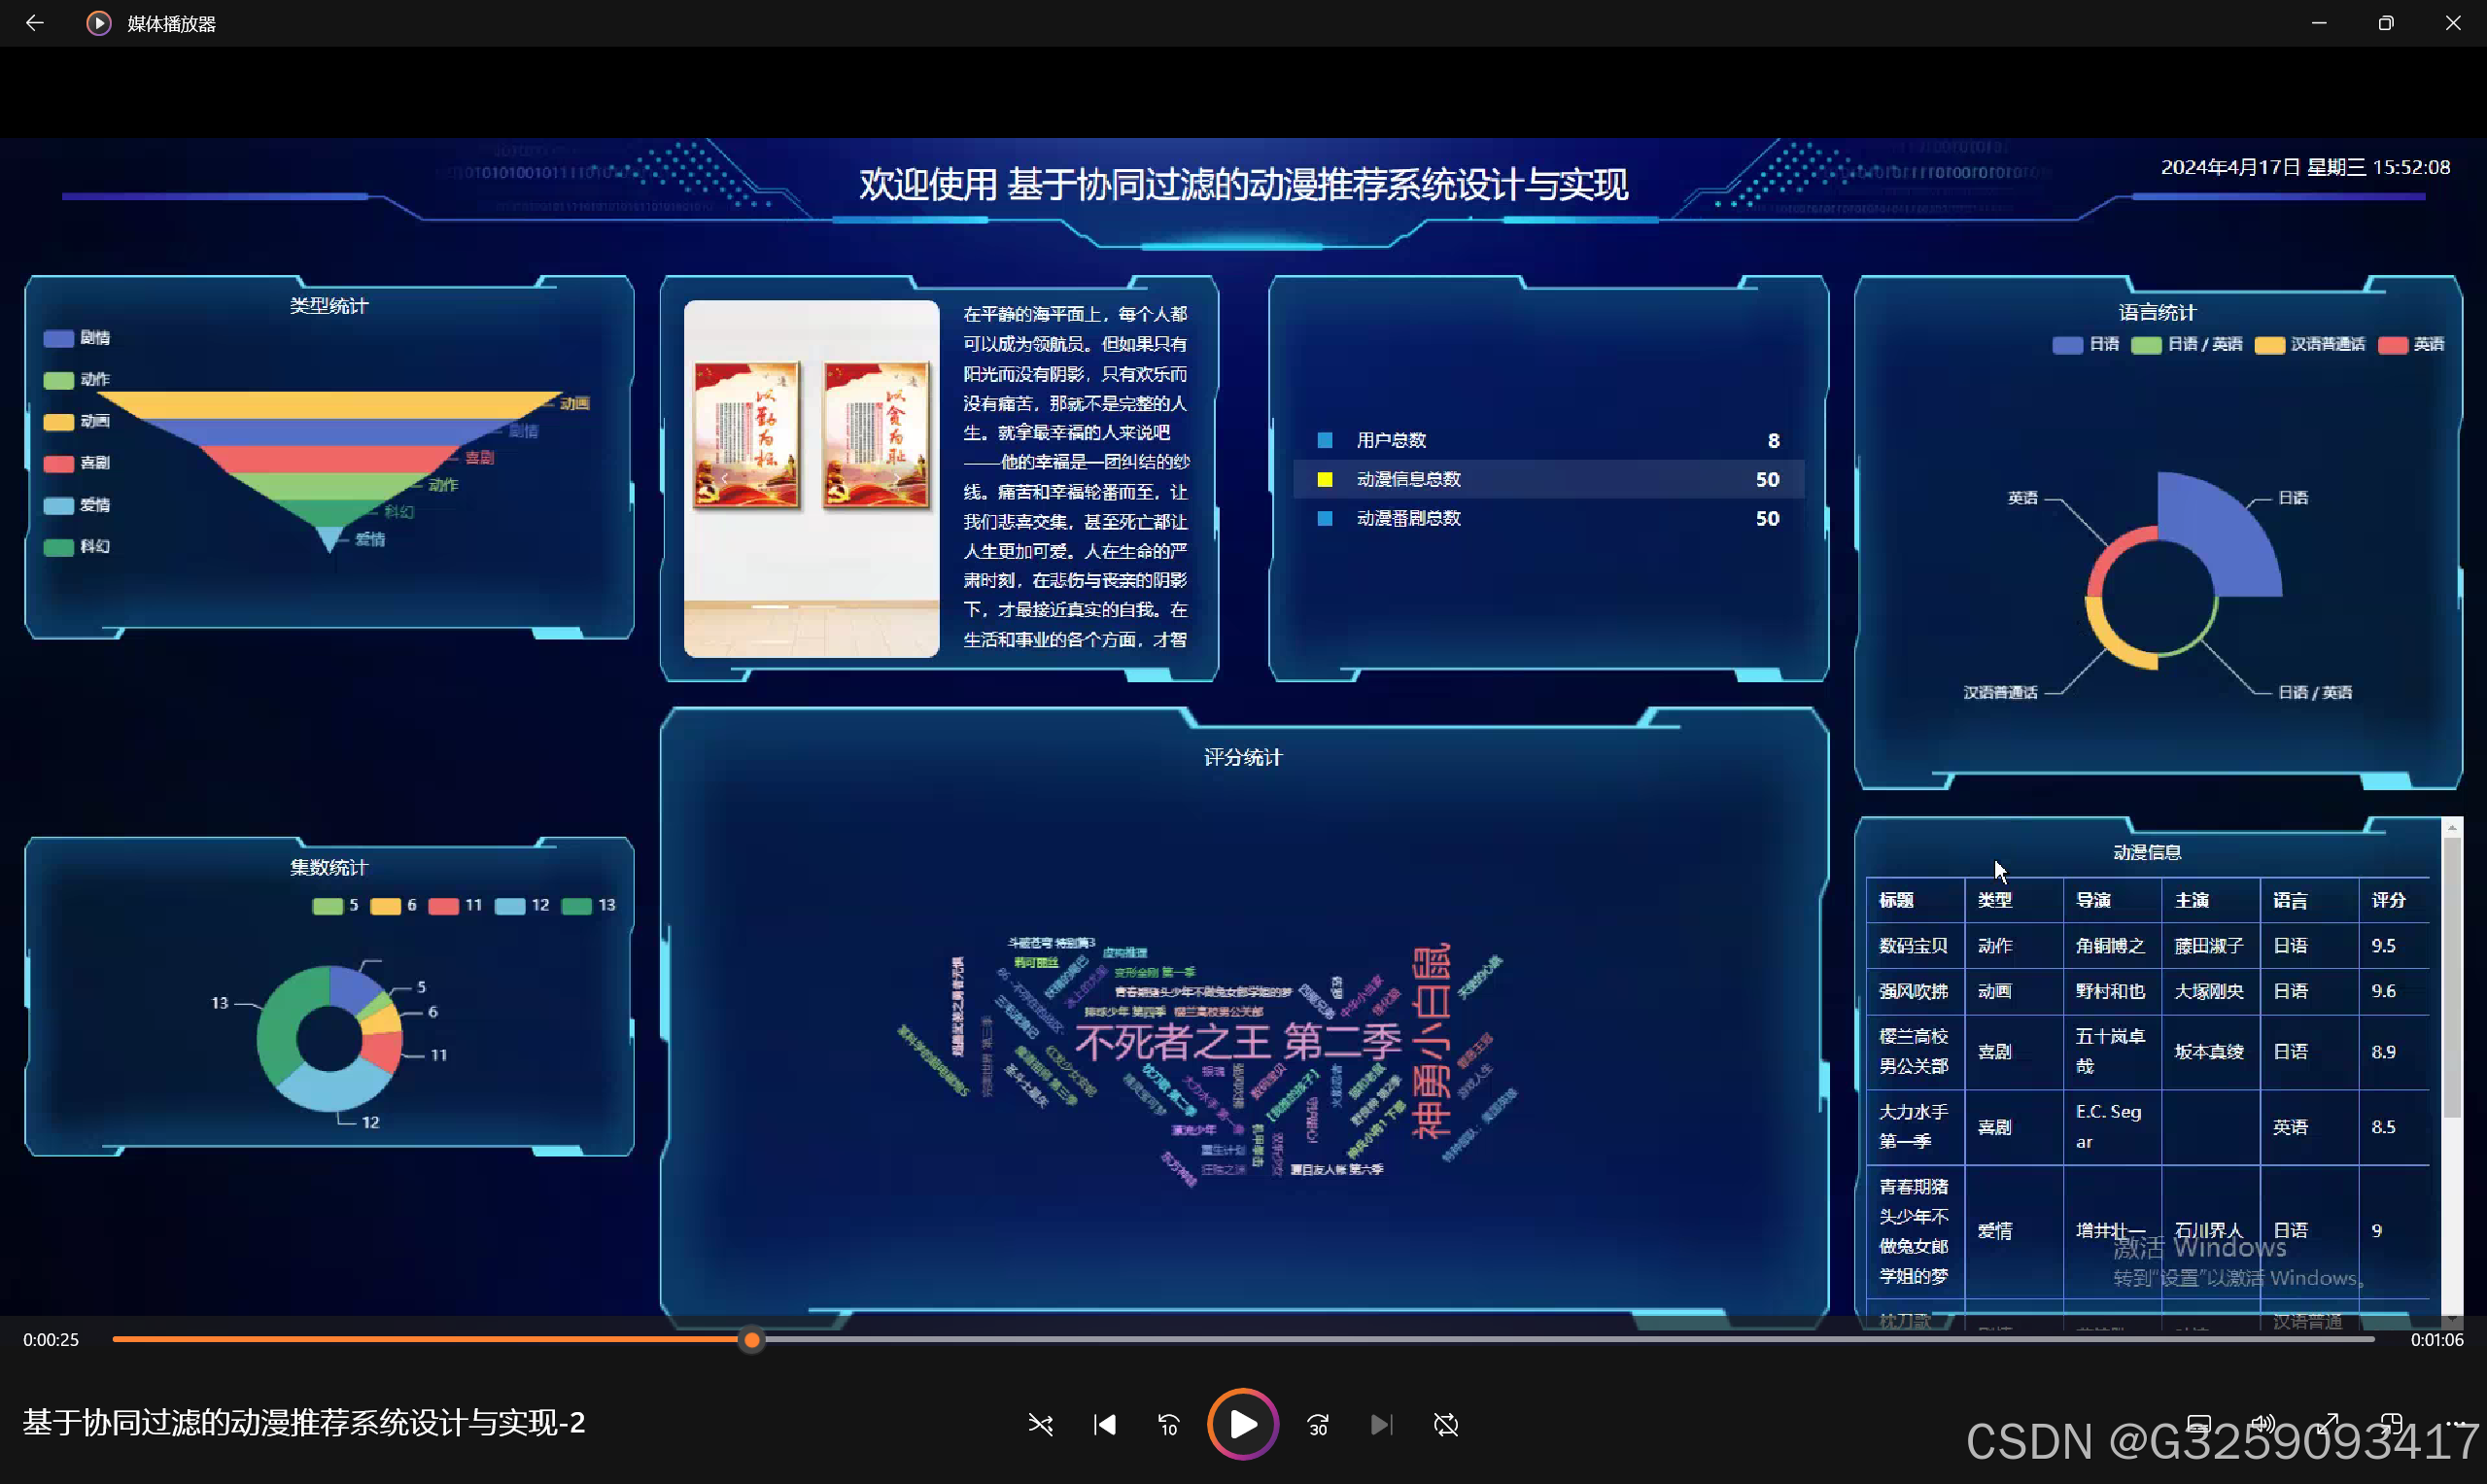Click the 数码宝贝 table cell
2487x1484 pixels.
coord(1914,946)
